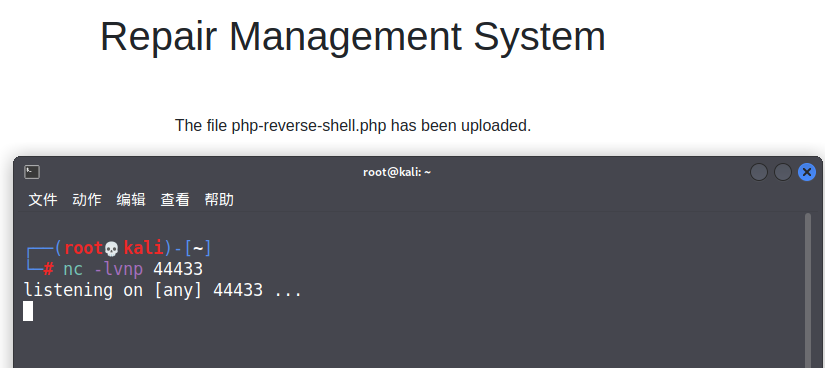The height and width of the screenshot is (368, 825).
Task: Click the Repair Management System heading
Action: [353, 36]
